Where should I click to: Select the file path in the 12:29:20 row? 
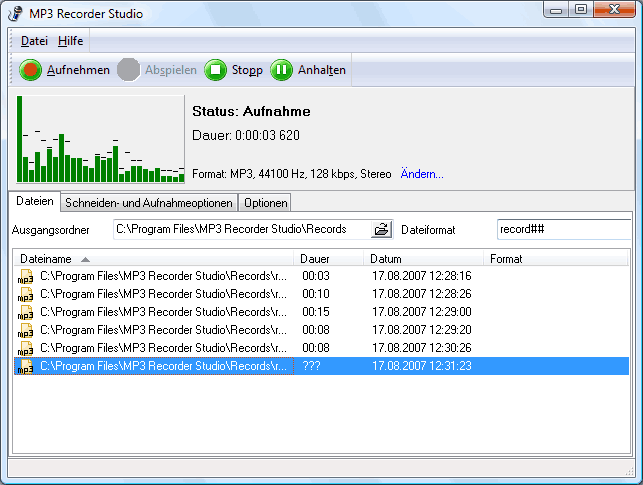pos(163,330)
